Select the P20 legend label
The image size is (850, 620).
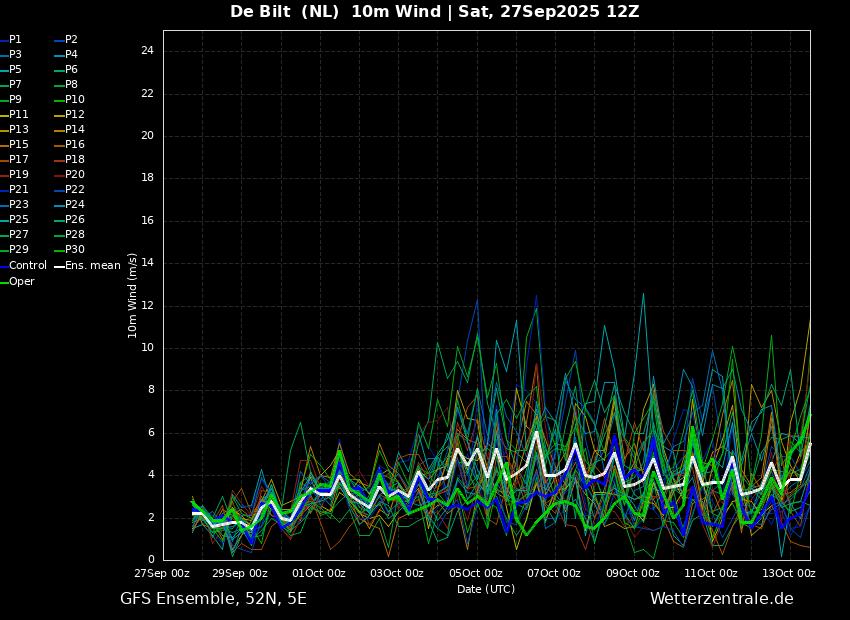70,175
